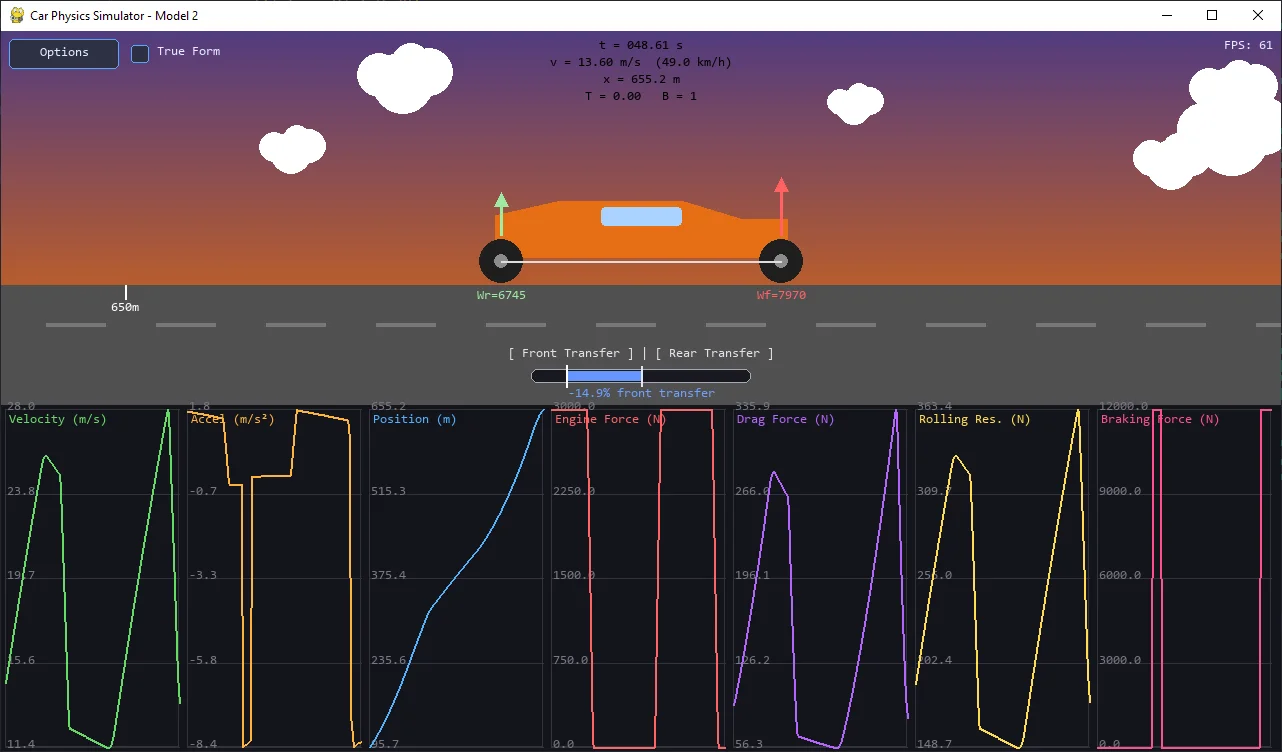The width and height of the screenshot is (1282, 752).
Task: Click the red front weight arrow
Action: pyautogui.click(x=782, y=206)
